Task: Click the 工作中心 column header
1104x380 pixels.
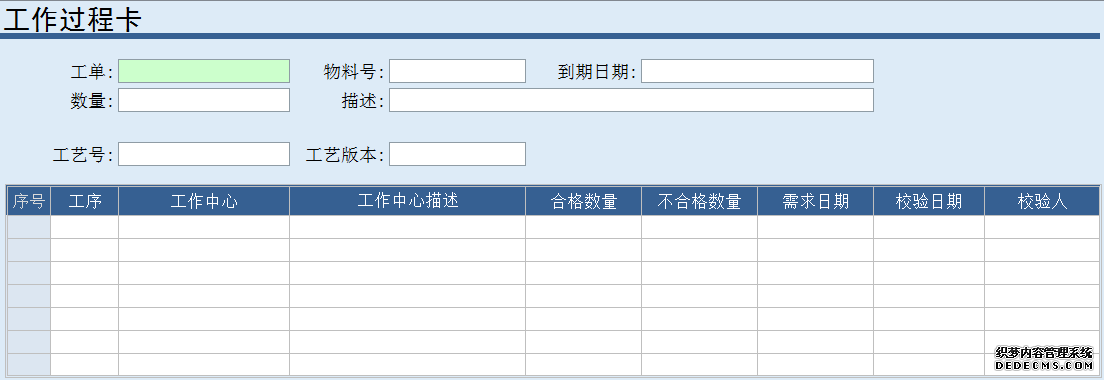Action: click(x=203, y=201)
